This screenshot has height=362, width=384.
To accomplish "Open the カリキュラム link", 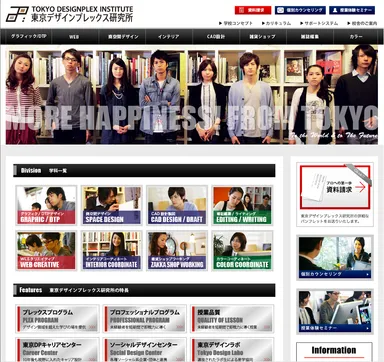I will point(276,23).
